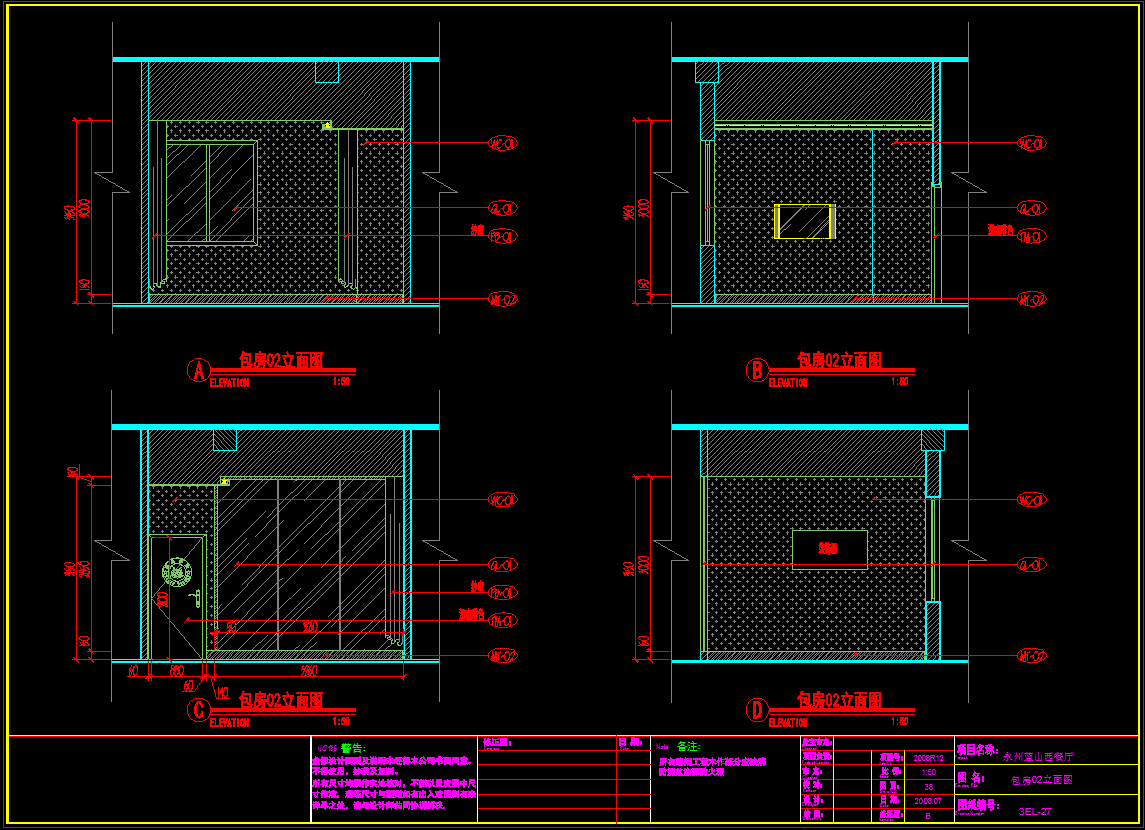Click the circled A elevation marker
Screen dimensions: 1145x830
[x=199, y=371]
